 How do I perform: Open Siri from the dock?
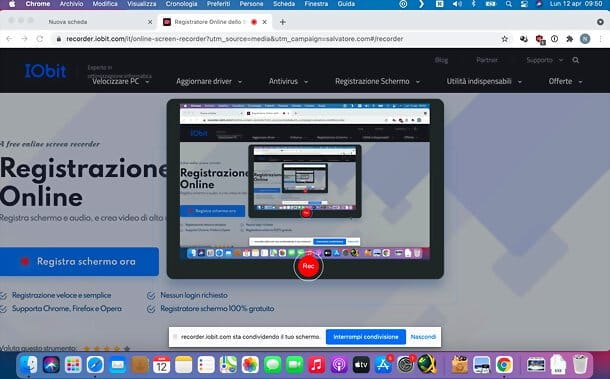[x=51, y=365]
